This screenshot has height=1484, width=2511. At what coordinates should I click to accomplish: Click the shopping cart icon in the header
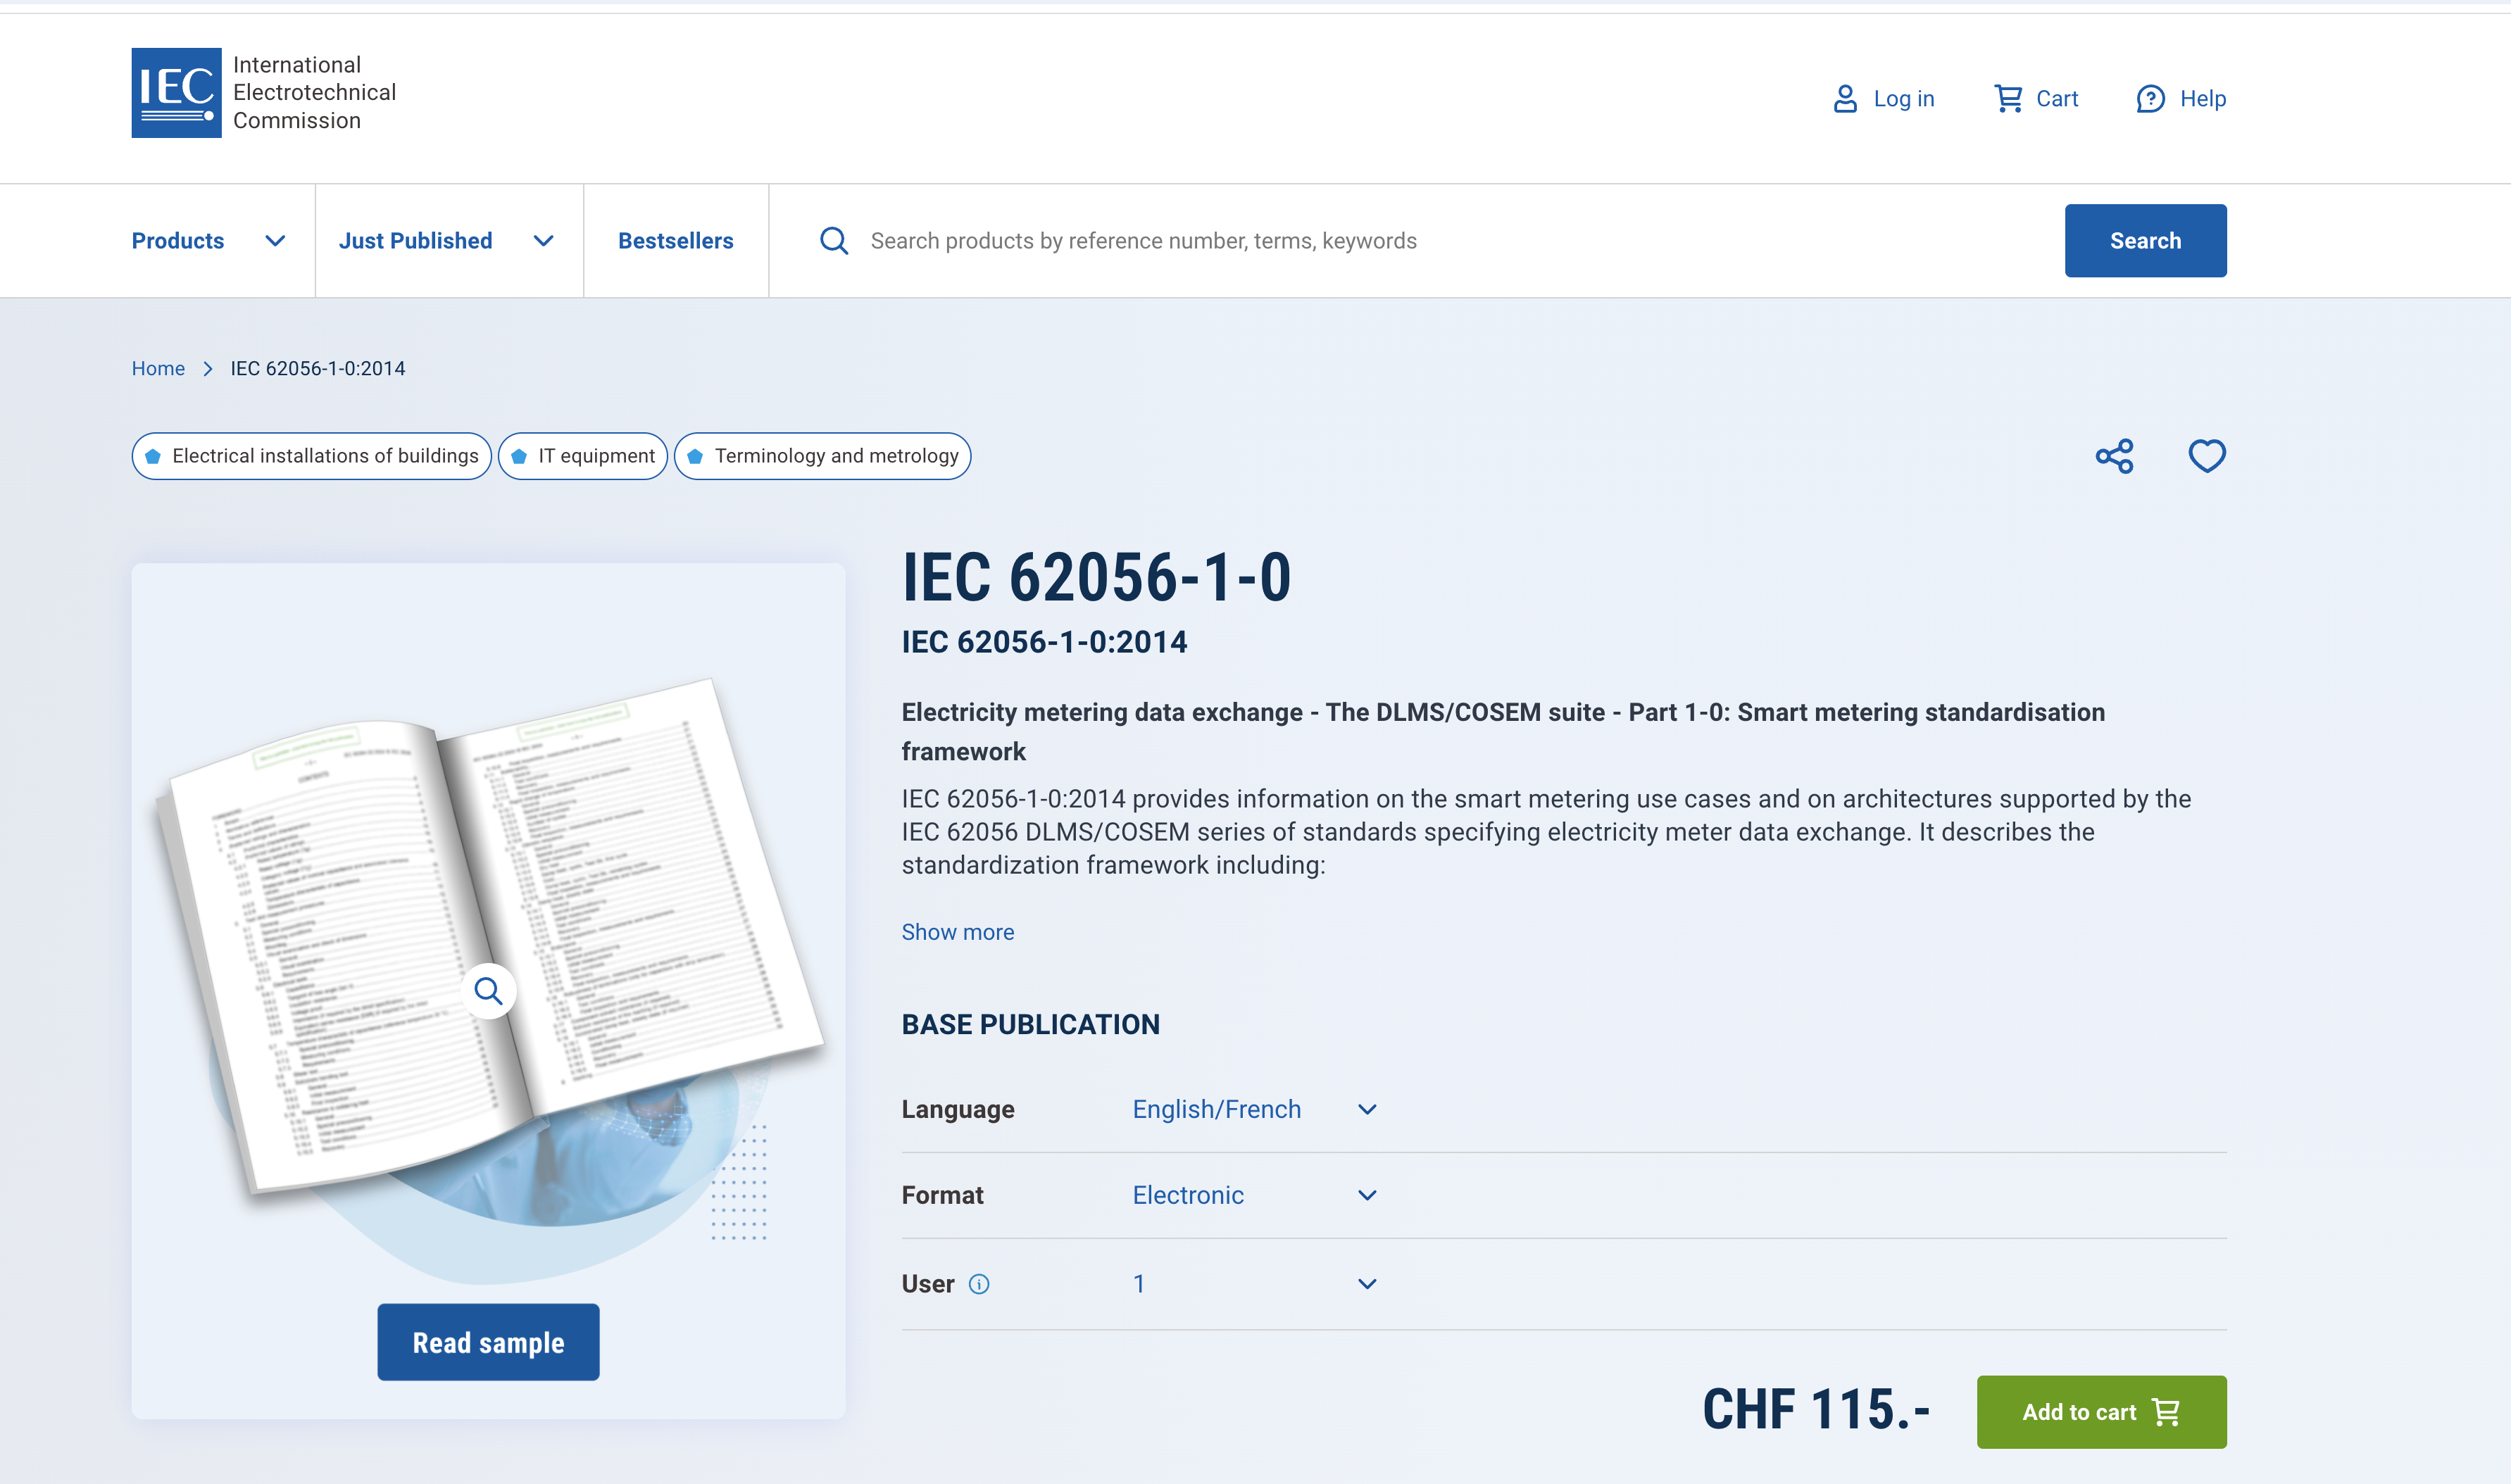click(x=2008, y=99)
